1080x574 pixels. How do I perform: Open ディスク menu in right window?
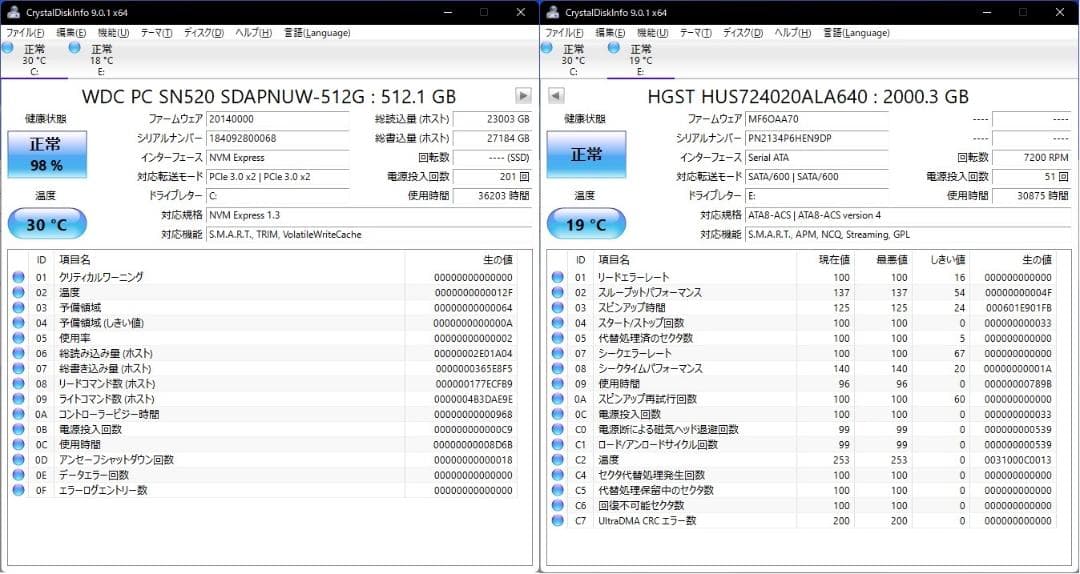(742, 32)
